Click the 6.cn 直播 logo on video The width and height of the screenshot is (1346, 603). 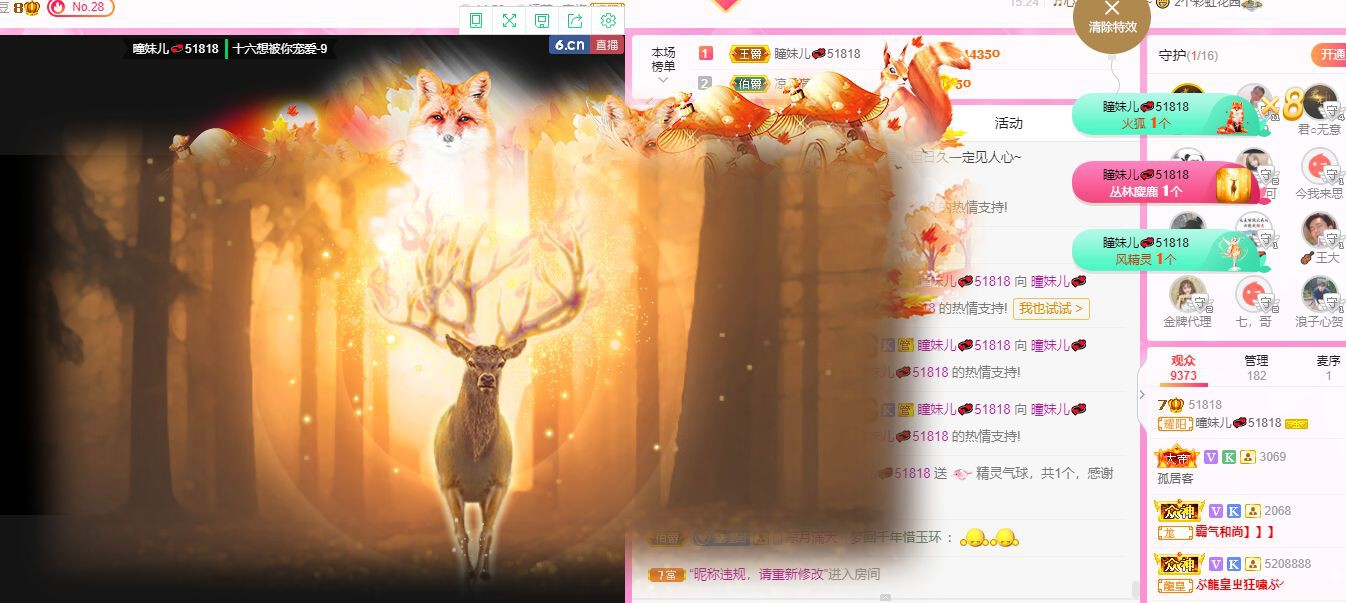pyautogui.click(x=586, y=44)
